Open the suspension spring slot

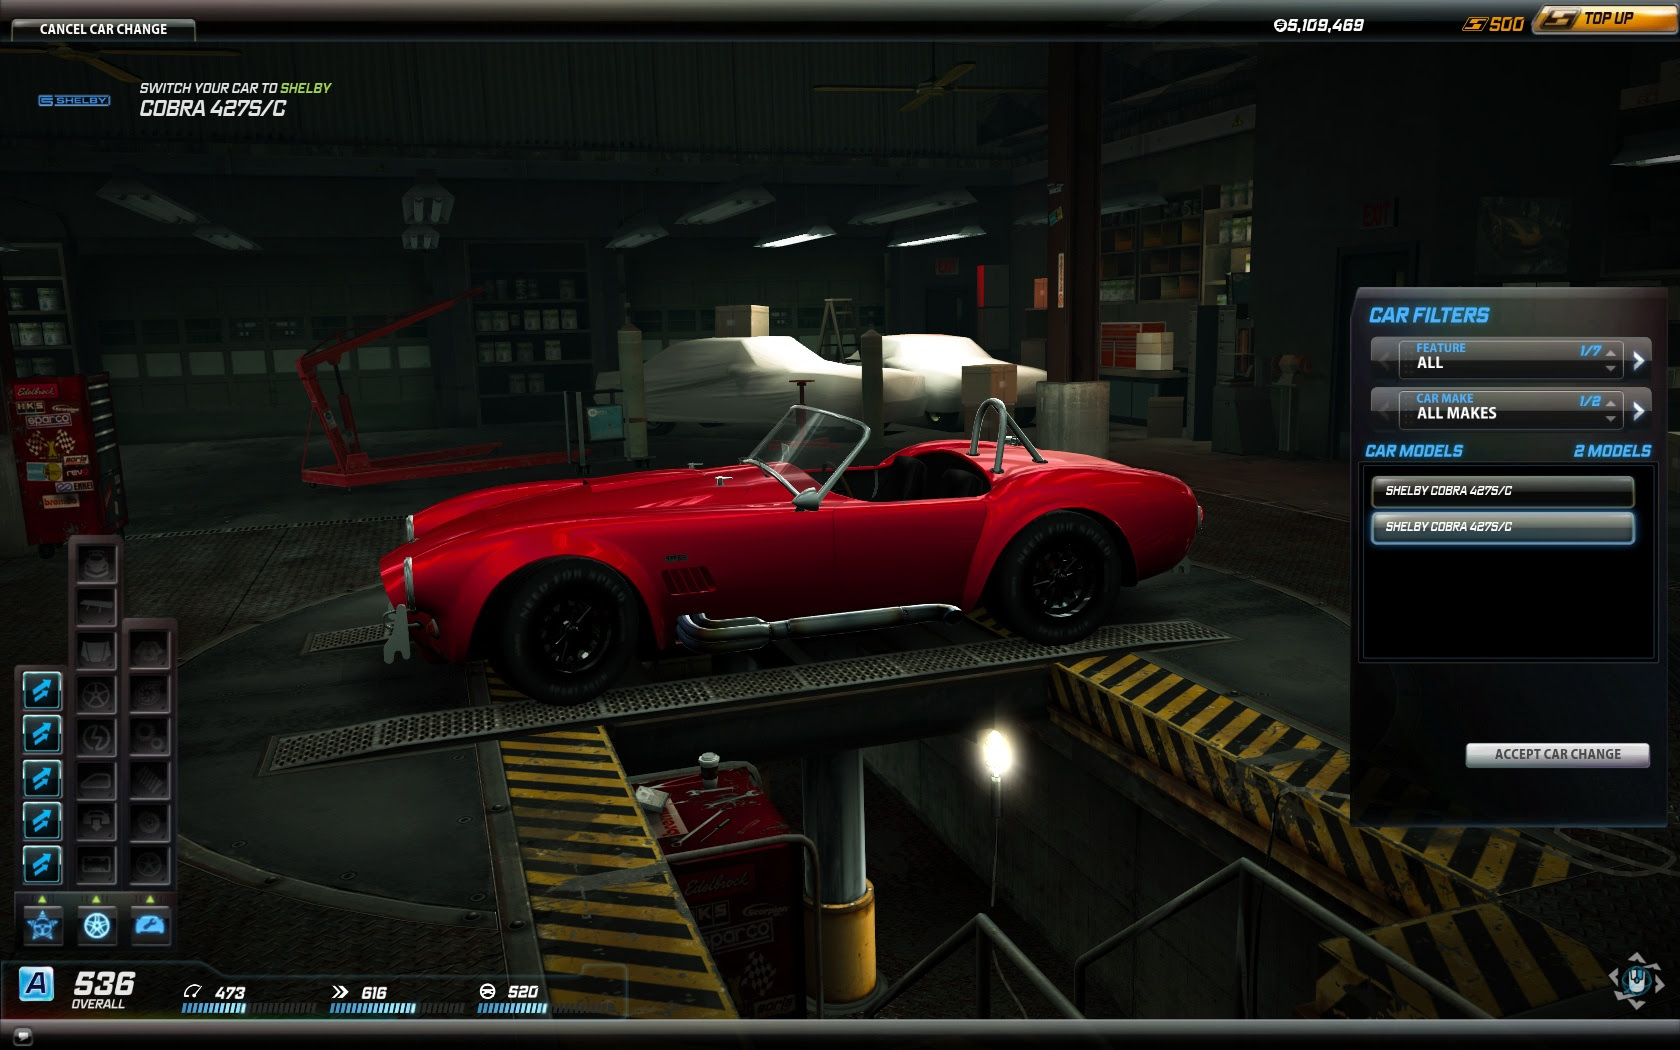(150, 781)
